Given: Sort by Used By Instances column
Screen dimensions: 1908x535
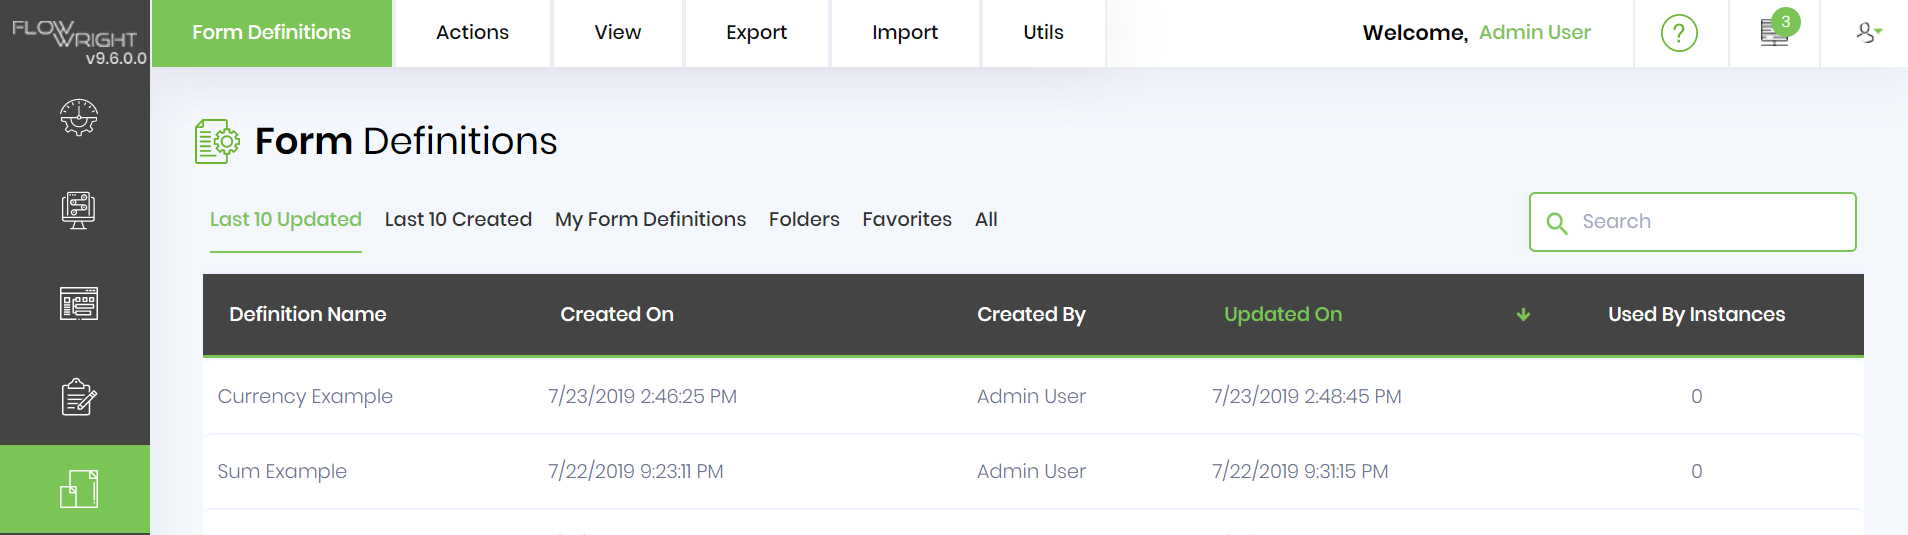Looking at the screenshot, I should point(1696,315).
